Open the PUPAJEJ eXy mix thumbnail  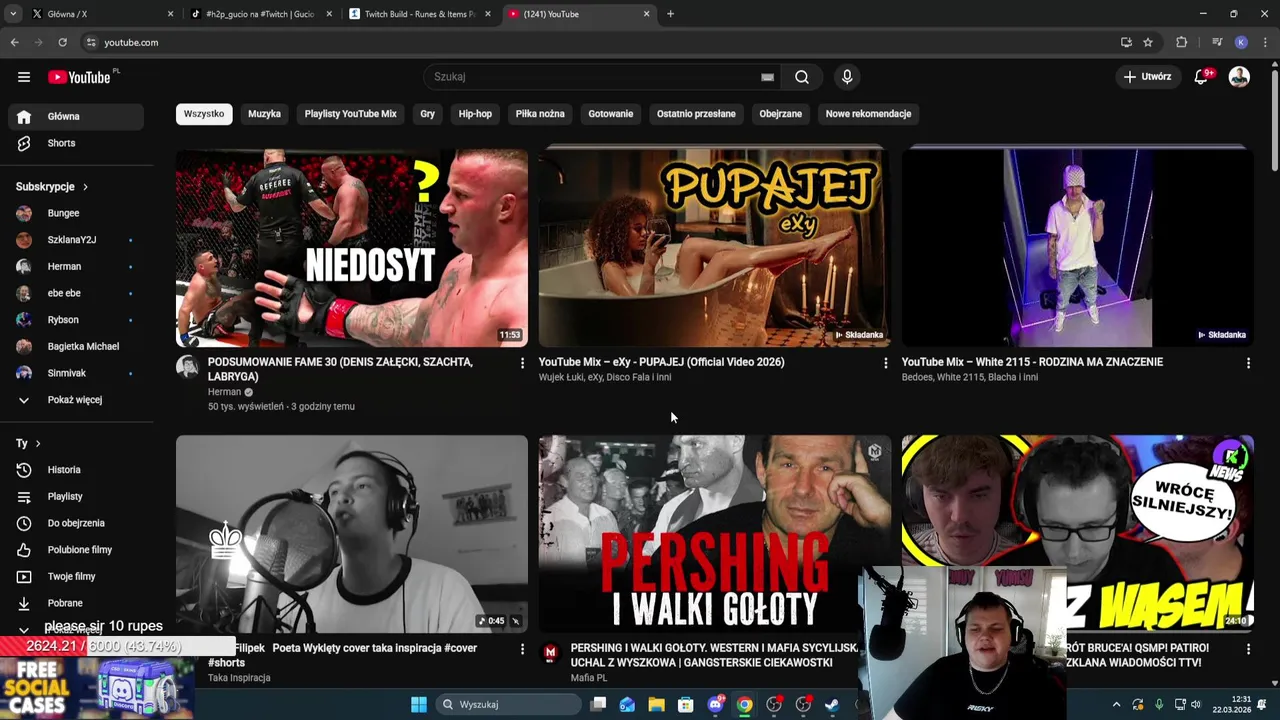(714, 248)
